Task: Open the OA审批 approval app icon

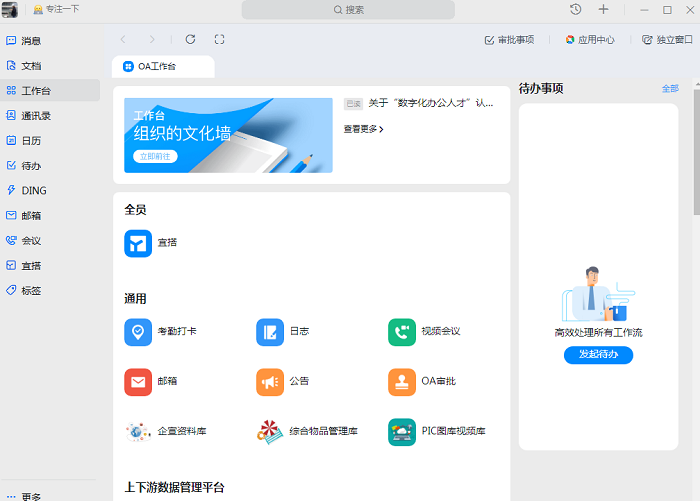Action: point(402,382)
